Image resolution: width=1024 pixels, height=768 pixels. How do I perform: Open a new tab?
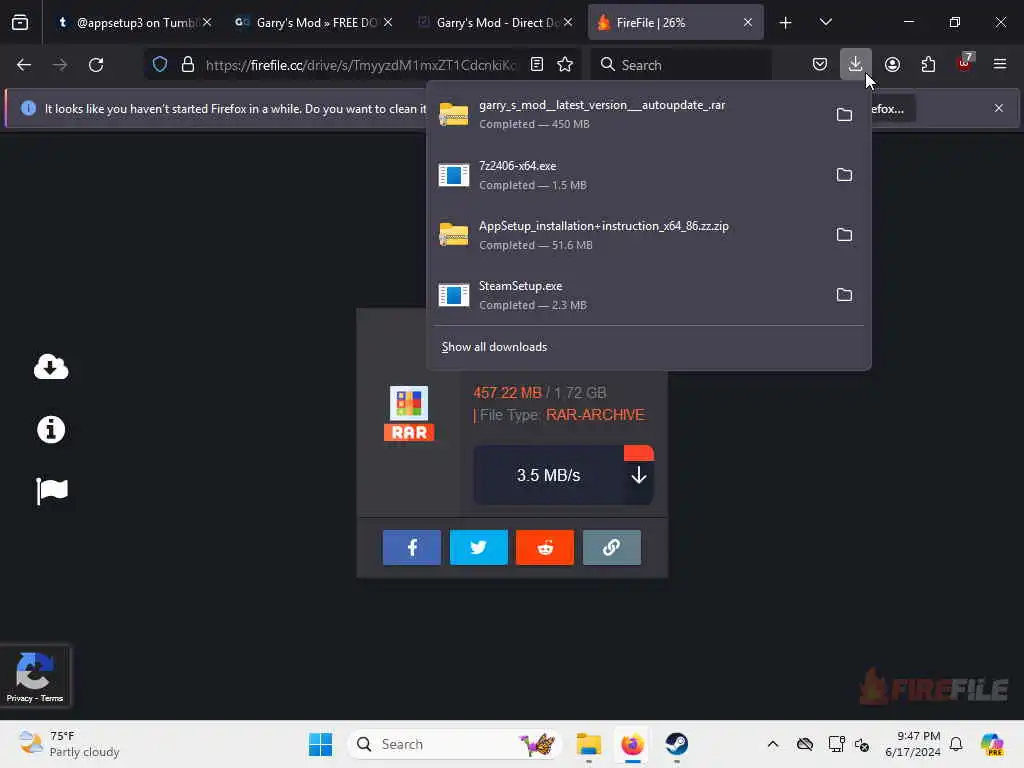[785, 23]
